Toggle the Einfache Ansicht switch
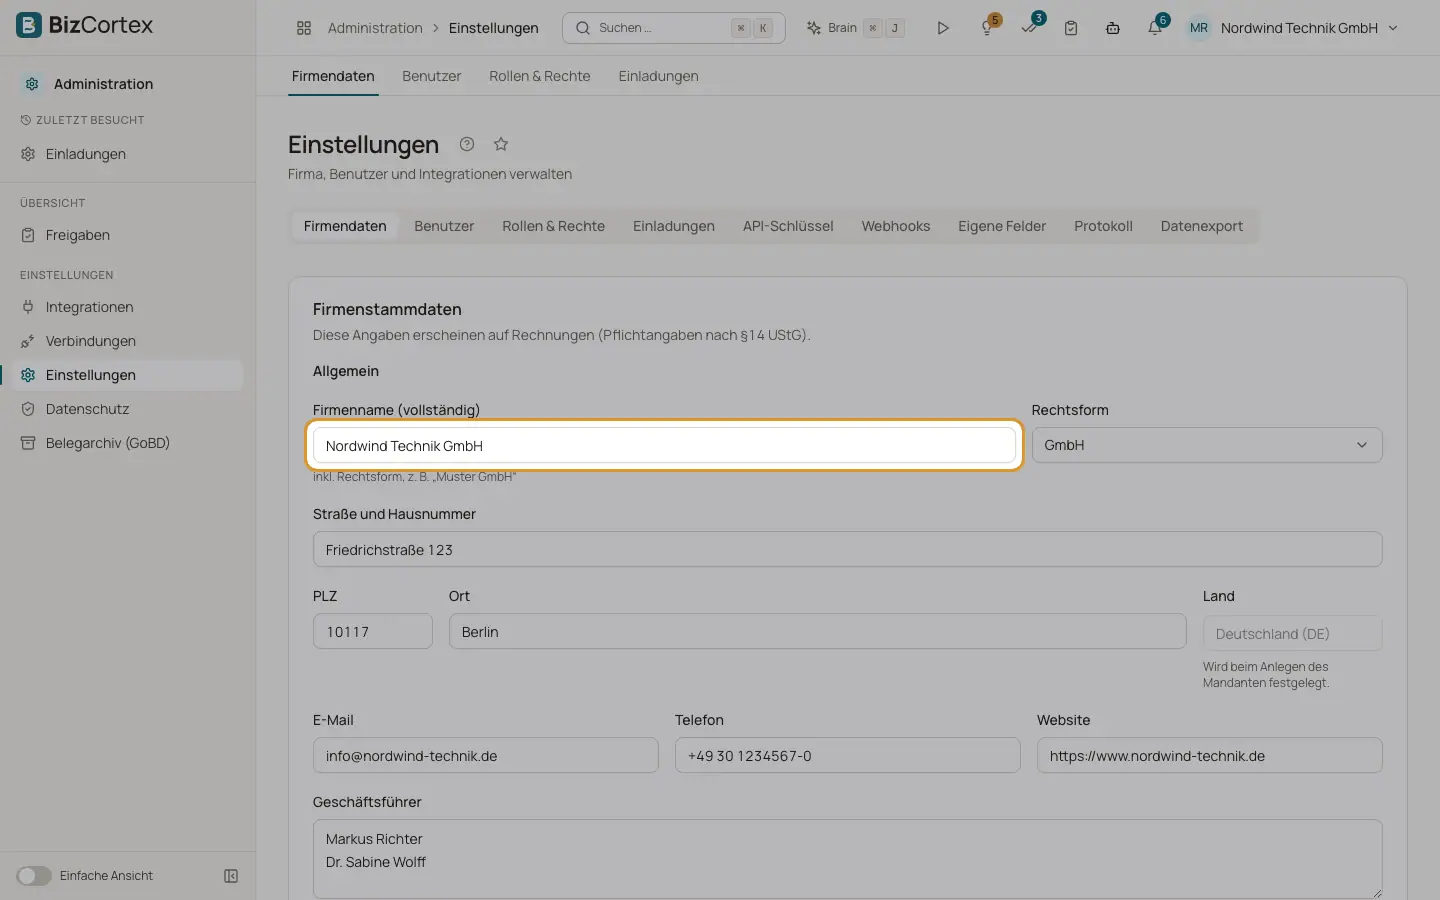1440x900 pixels. coord(34,876)
